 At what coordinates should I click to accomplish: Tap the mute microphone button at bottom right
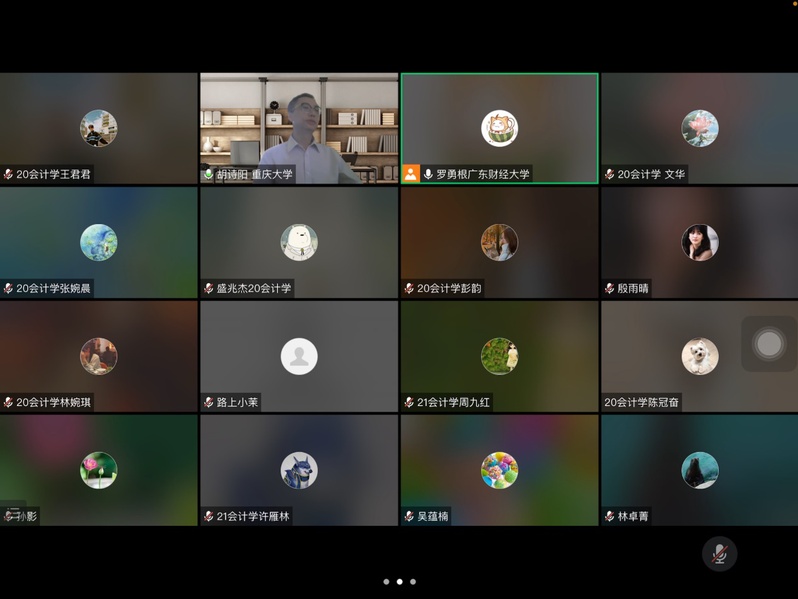(718, 554)
